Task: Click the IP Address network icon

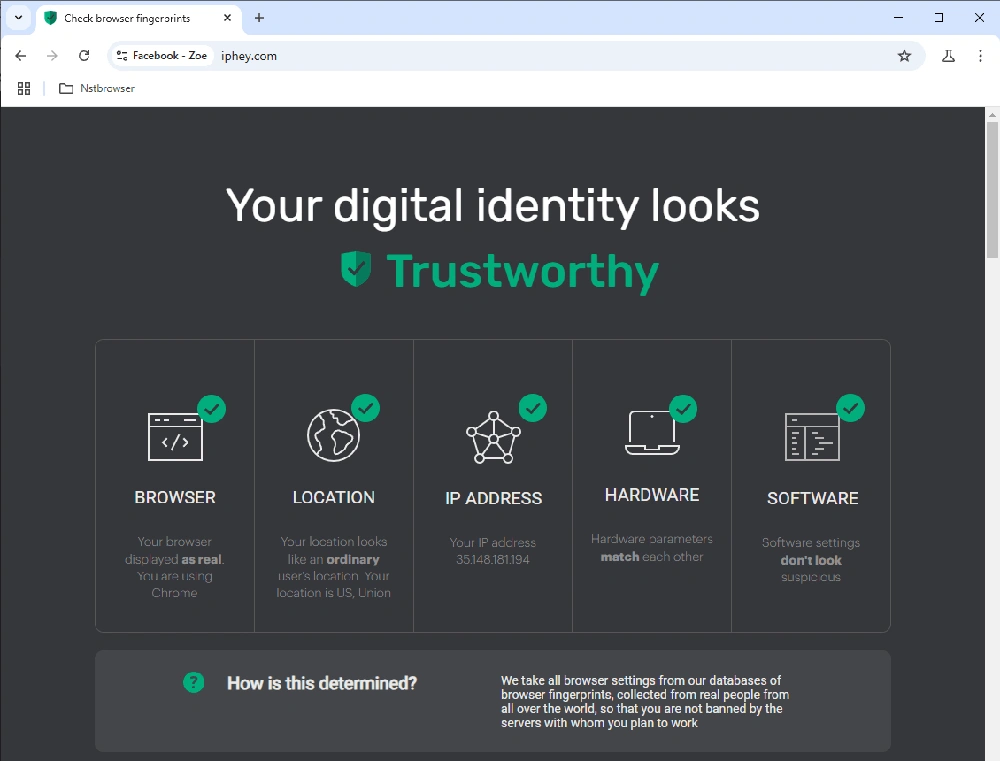Action: 492,437
